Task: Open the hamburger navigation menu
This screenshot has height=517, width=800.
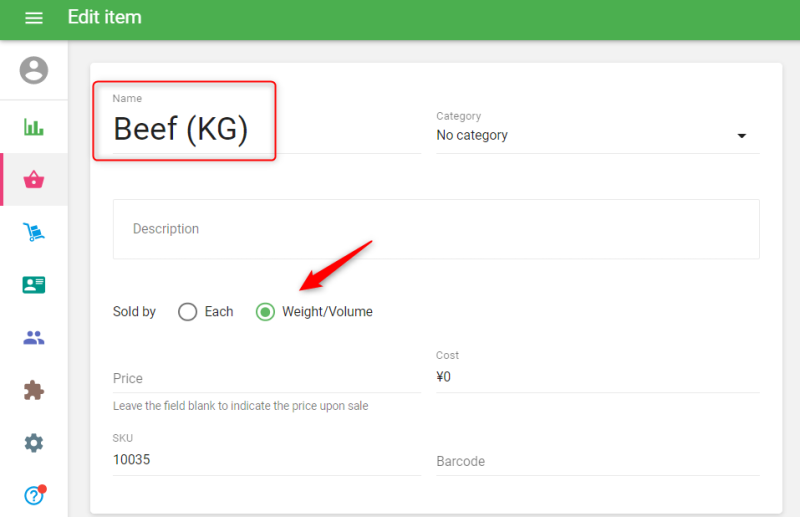Action: [34, 18]
